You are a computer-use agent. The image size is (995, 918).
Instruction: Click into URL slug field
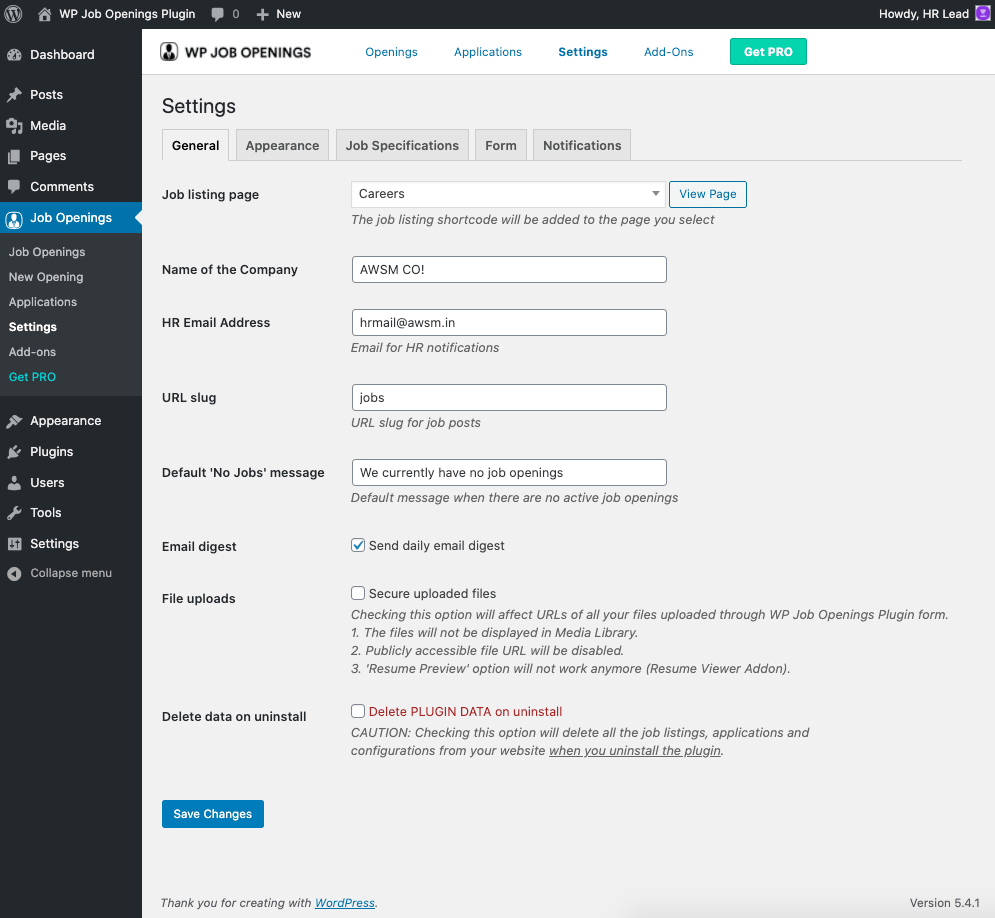(509, 398)
